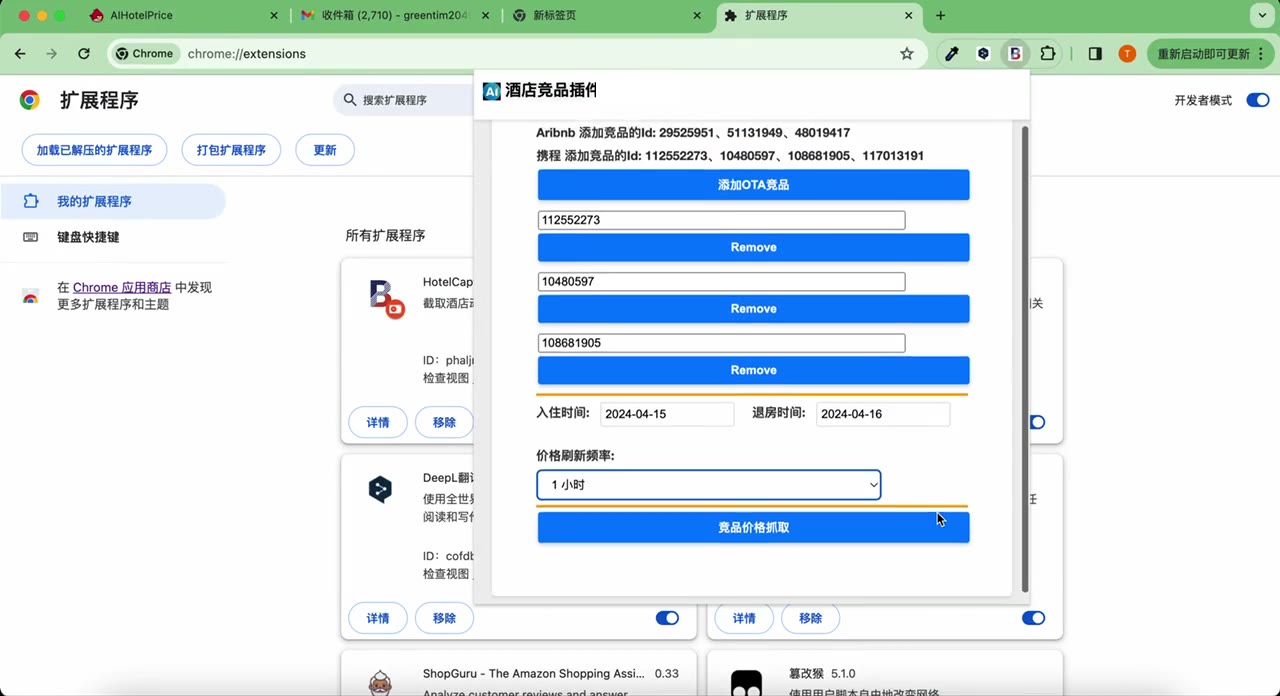Click the HotelCap extension logo icon
The image size is (1280, 696).
tap(387, 299)
